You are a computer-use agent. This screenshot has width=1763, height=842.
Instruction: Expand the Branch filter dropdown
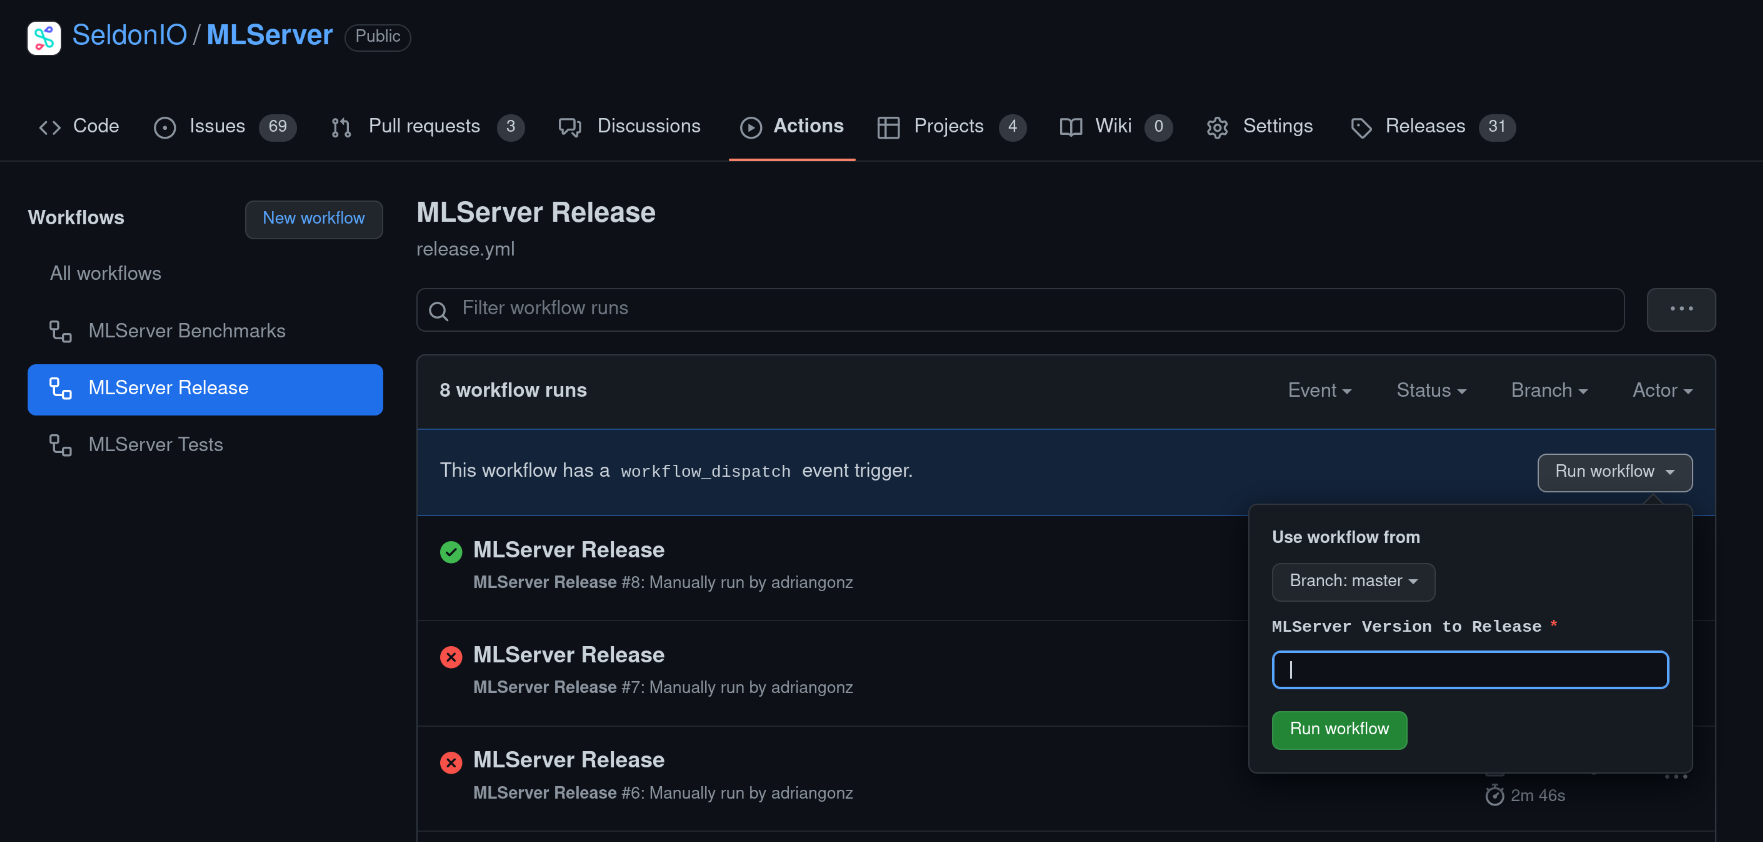click(1549, 391)
